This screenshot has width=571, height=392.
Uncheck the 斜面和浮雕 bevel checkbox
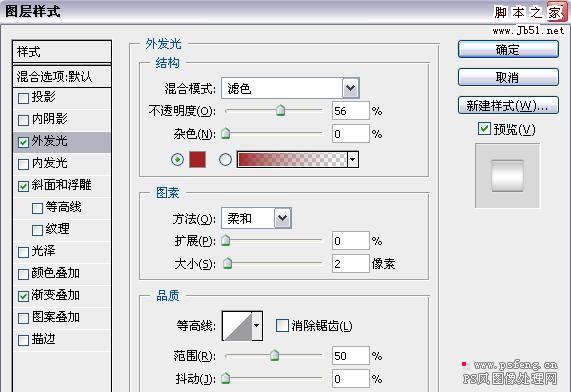click(23, 186)
